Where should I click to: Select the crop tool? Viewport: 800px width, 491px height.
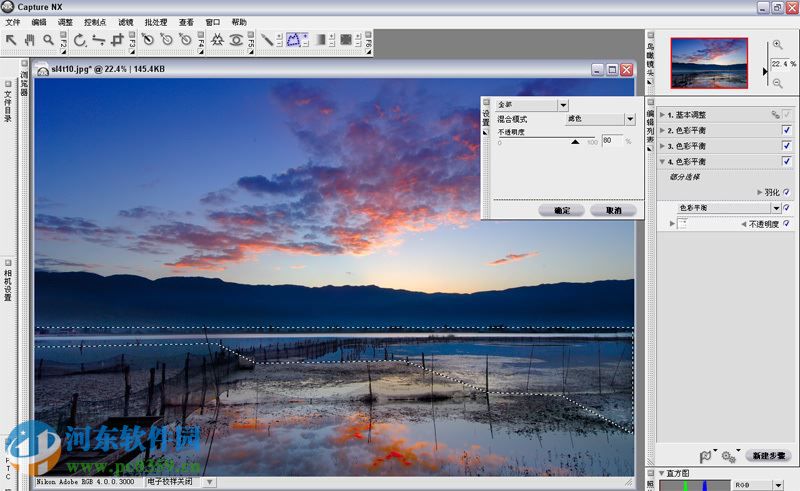[x=118, y=40]
